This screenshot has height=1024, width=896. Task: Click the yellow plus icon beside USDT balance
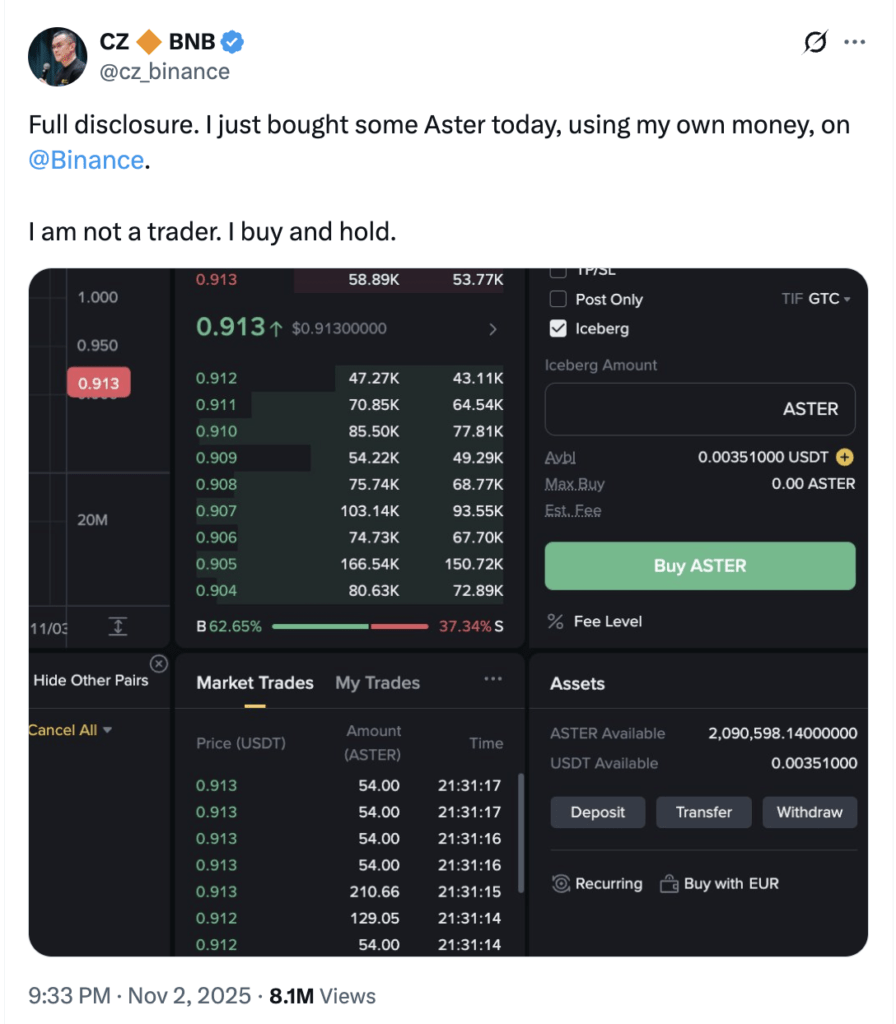click(845, 457)
